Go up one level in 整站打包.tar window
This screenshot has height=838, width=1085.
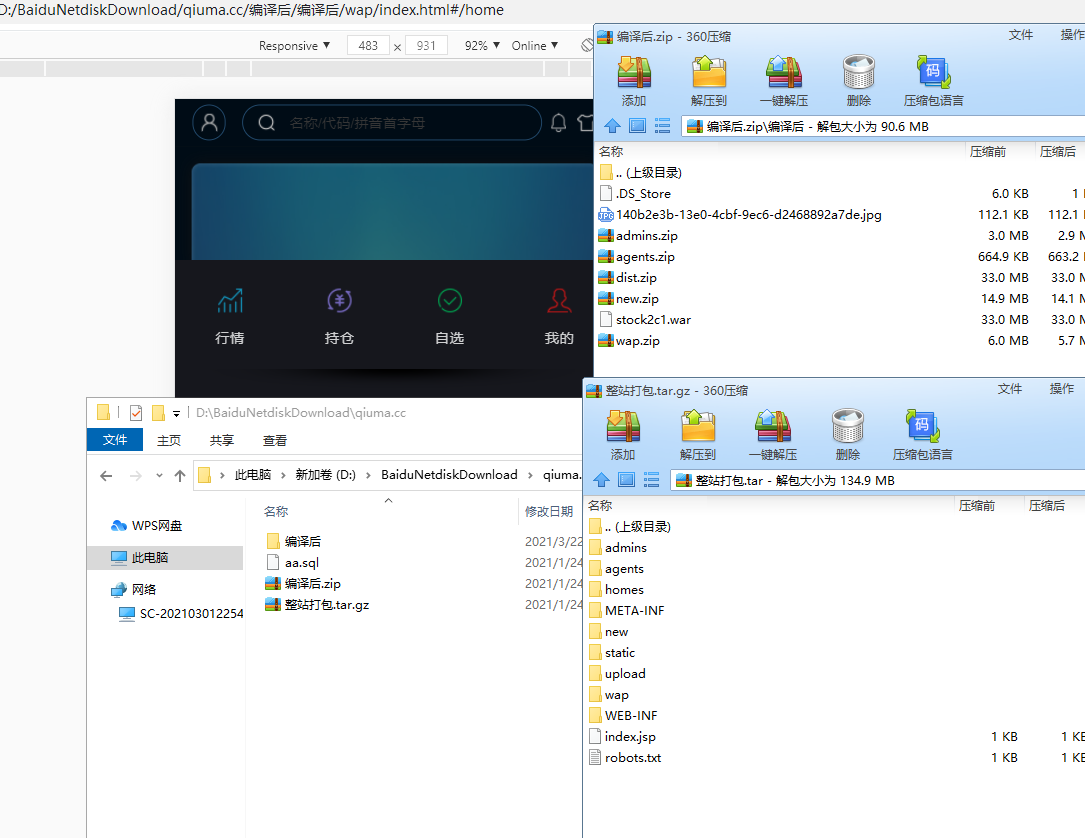tap(602, 480)
